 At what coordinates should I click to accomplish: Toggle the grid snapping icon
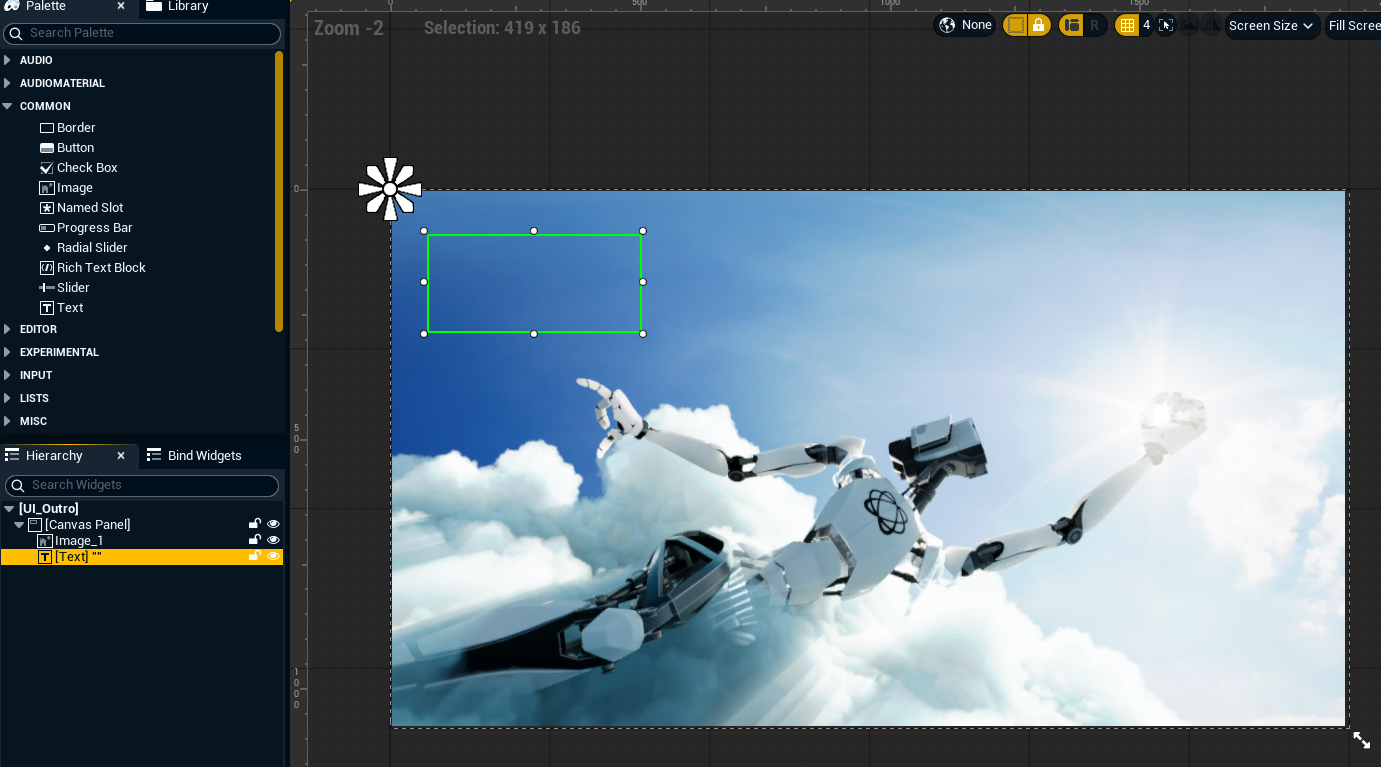click(1127, 25)
